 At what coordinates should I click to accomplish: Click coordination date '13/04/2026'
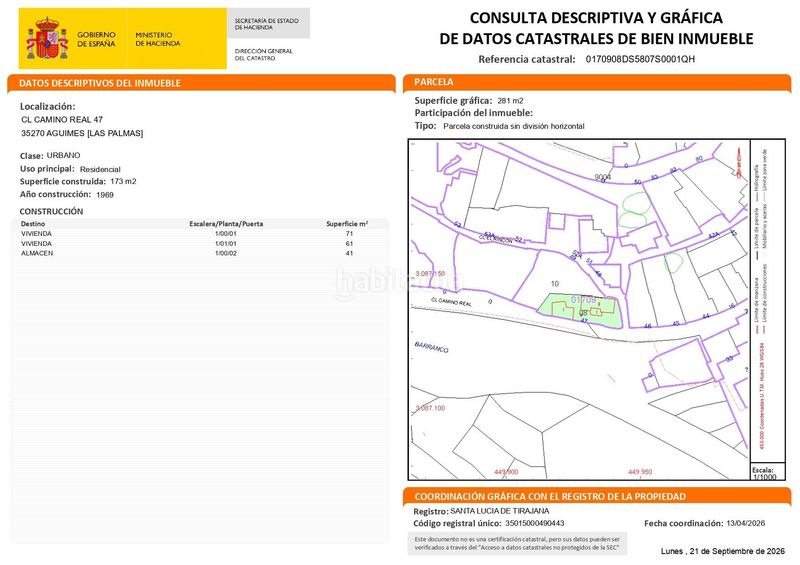click(x=746, y=523)
